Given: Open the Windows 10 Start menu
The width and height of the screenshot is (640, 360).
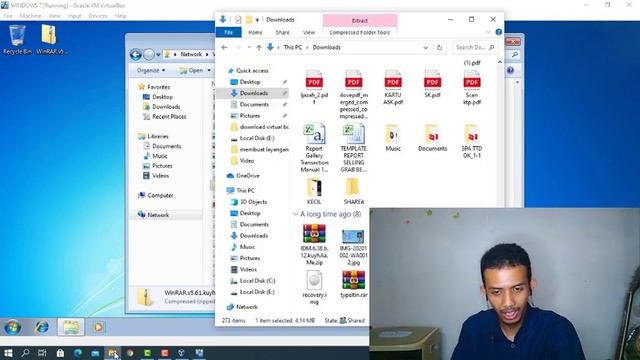Looking at the screenshot, I should click(x=8, y=353).
